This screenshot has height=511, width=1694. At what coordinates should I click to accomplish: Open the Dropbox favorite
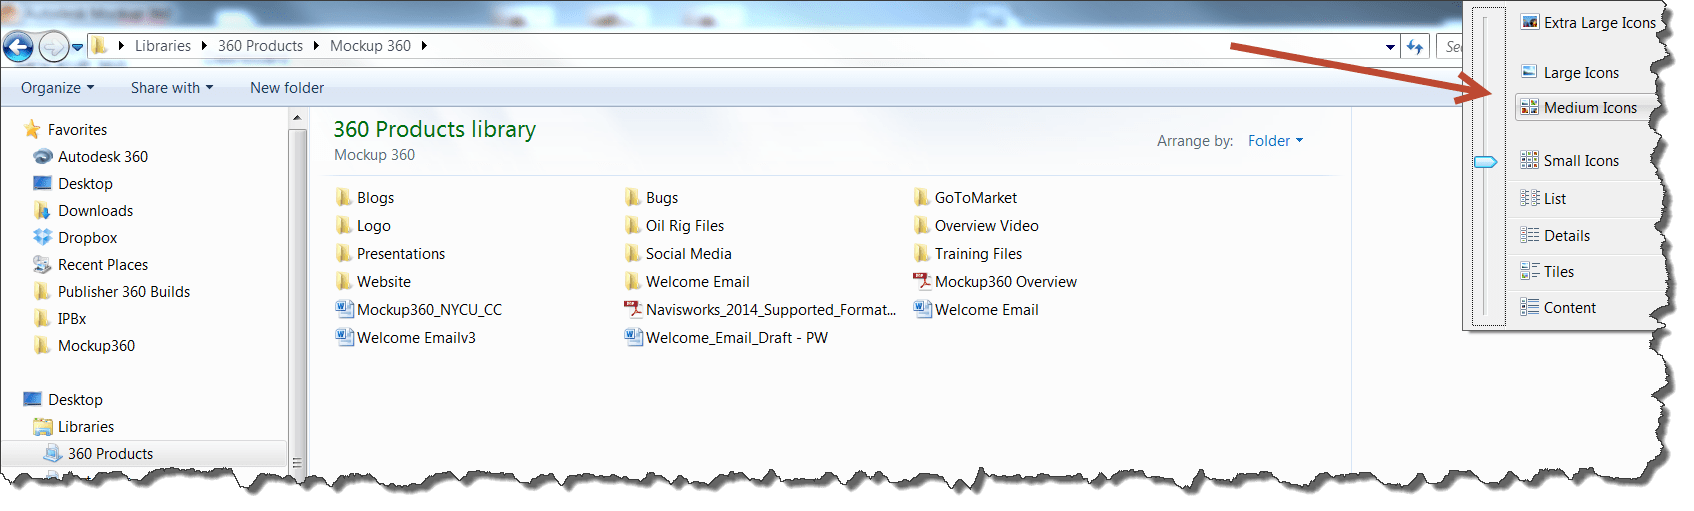75,237
